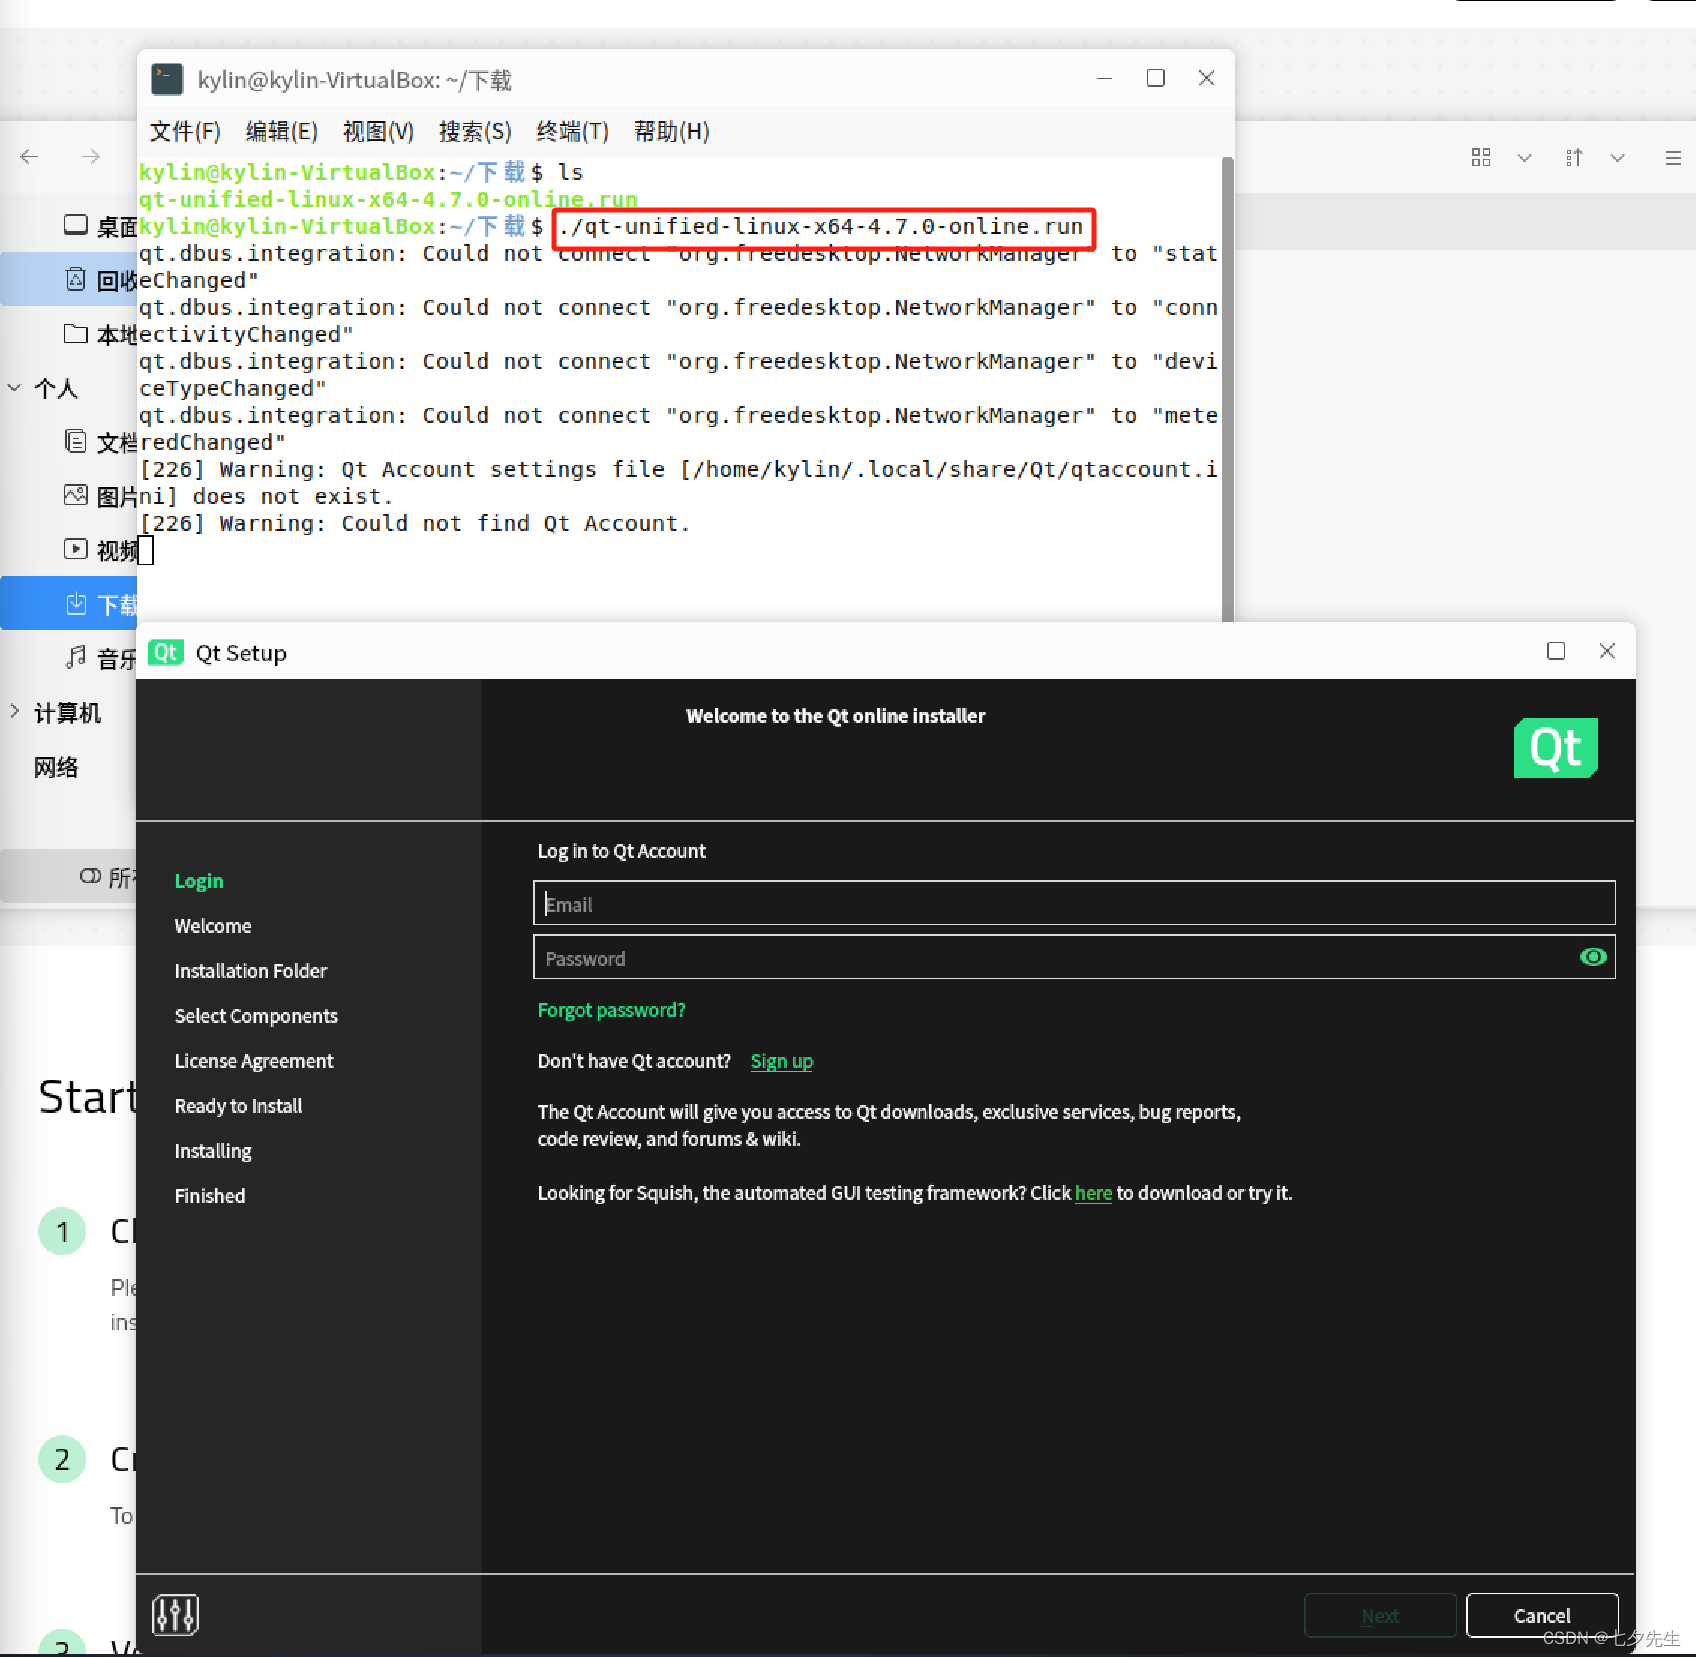Select Login step in installer sidebar
1696x1657 pixels.
point(199,881)
